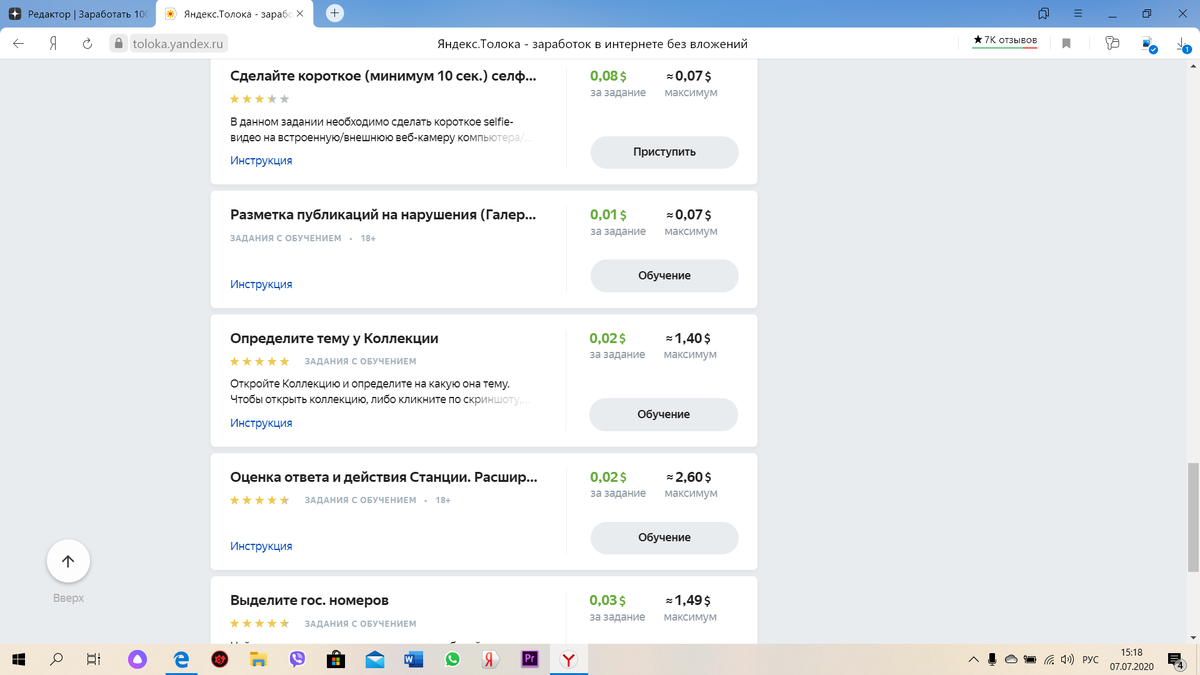
Task: Open a new tab with the plus button
Action: point(335,13)
